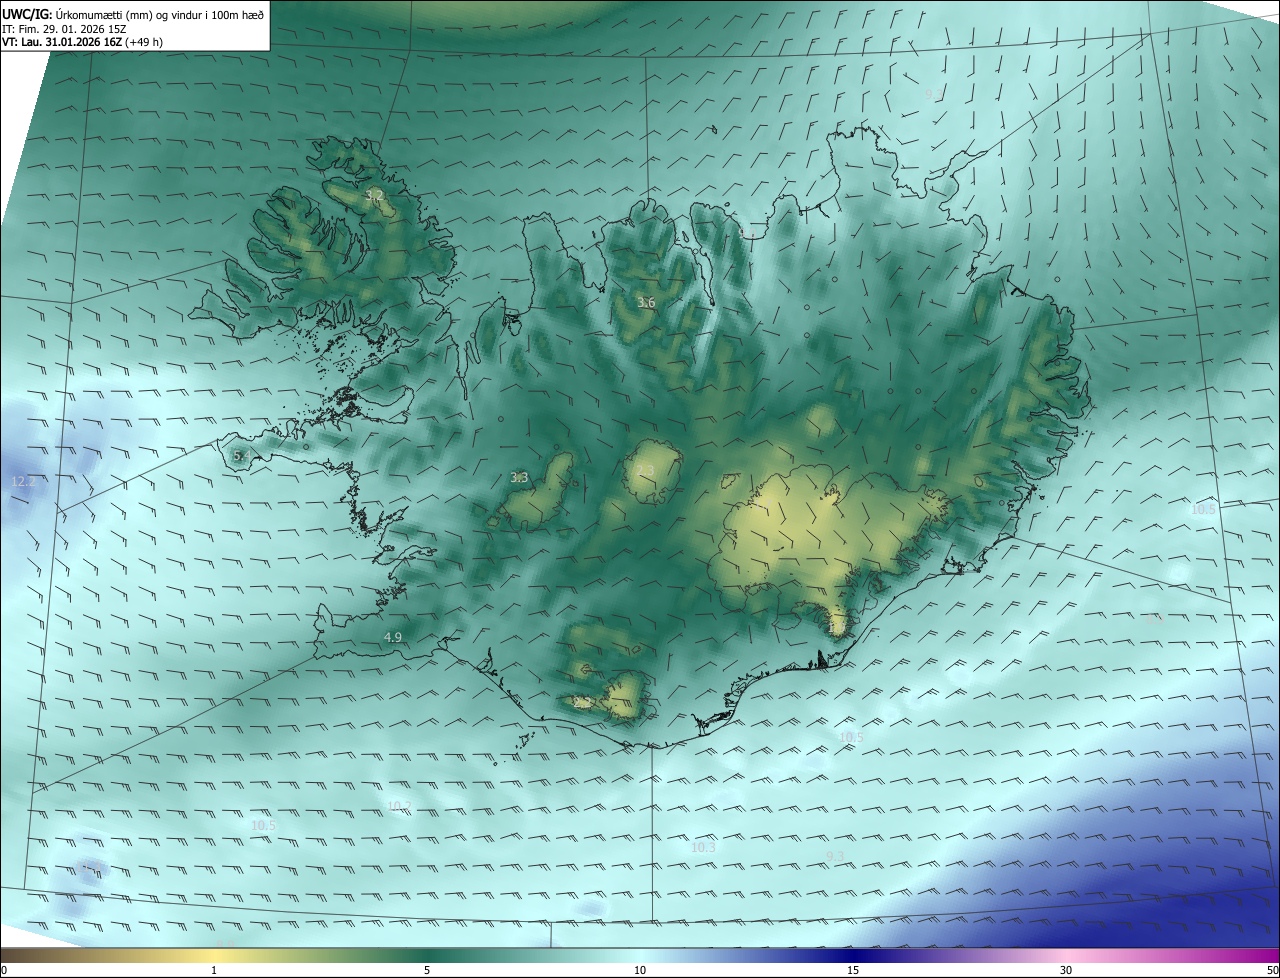Click the 2.3 value label on the glacier

(645, 470)
